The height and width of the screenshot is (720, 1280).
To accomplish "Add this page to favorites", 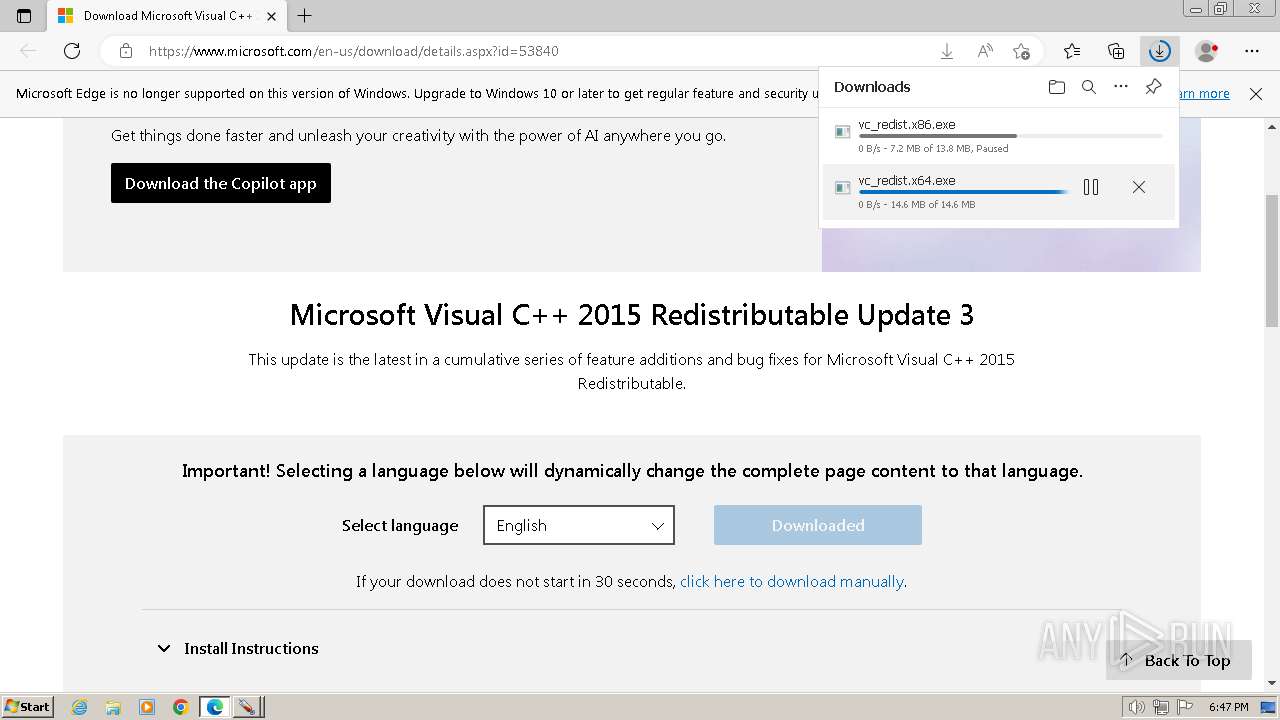I will click(x=1021, y=51).
